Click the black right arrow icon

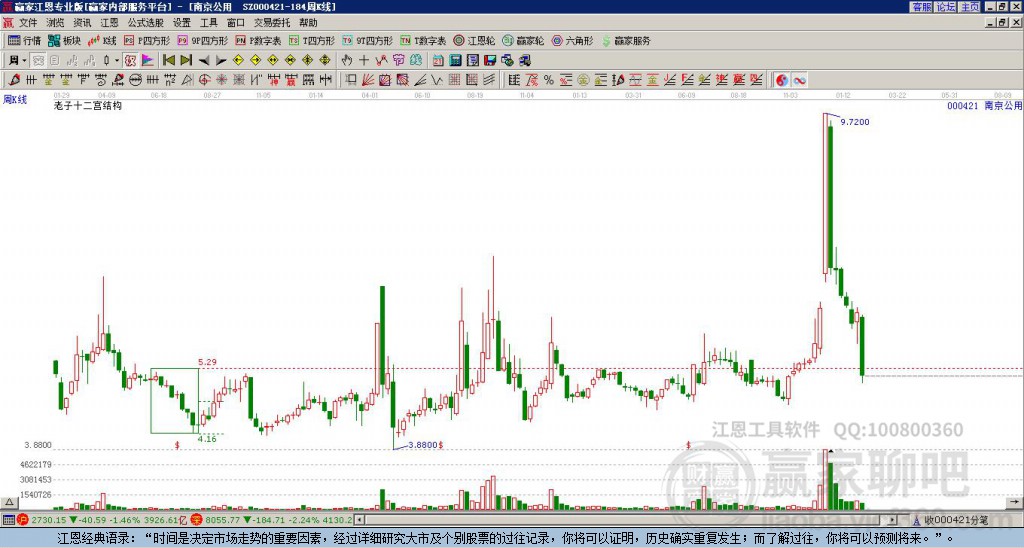click(221, 61)
